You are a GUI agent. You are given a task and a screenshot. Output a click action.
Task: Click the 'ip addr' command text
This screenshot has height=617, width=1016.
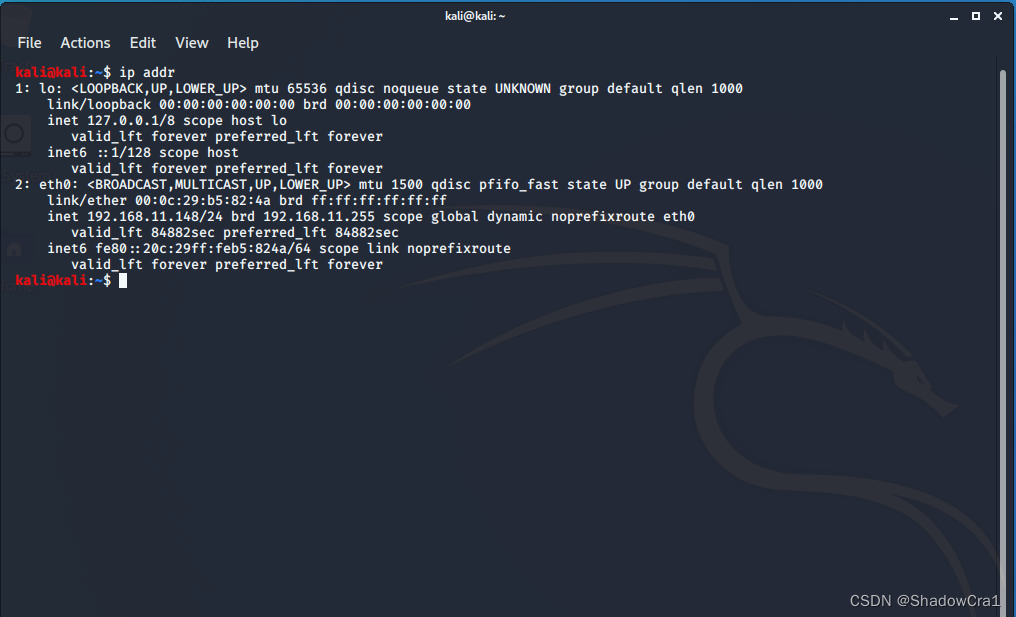(x=147, y=72)
